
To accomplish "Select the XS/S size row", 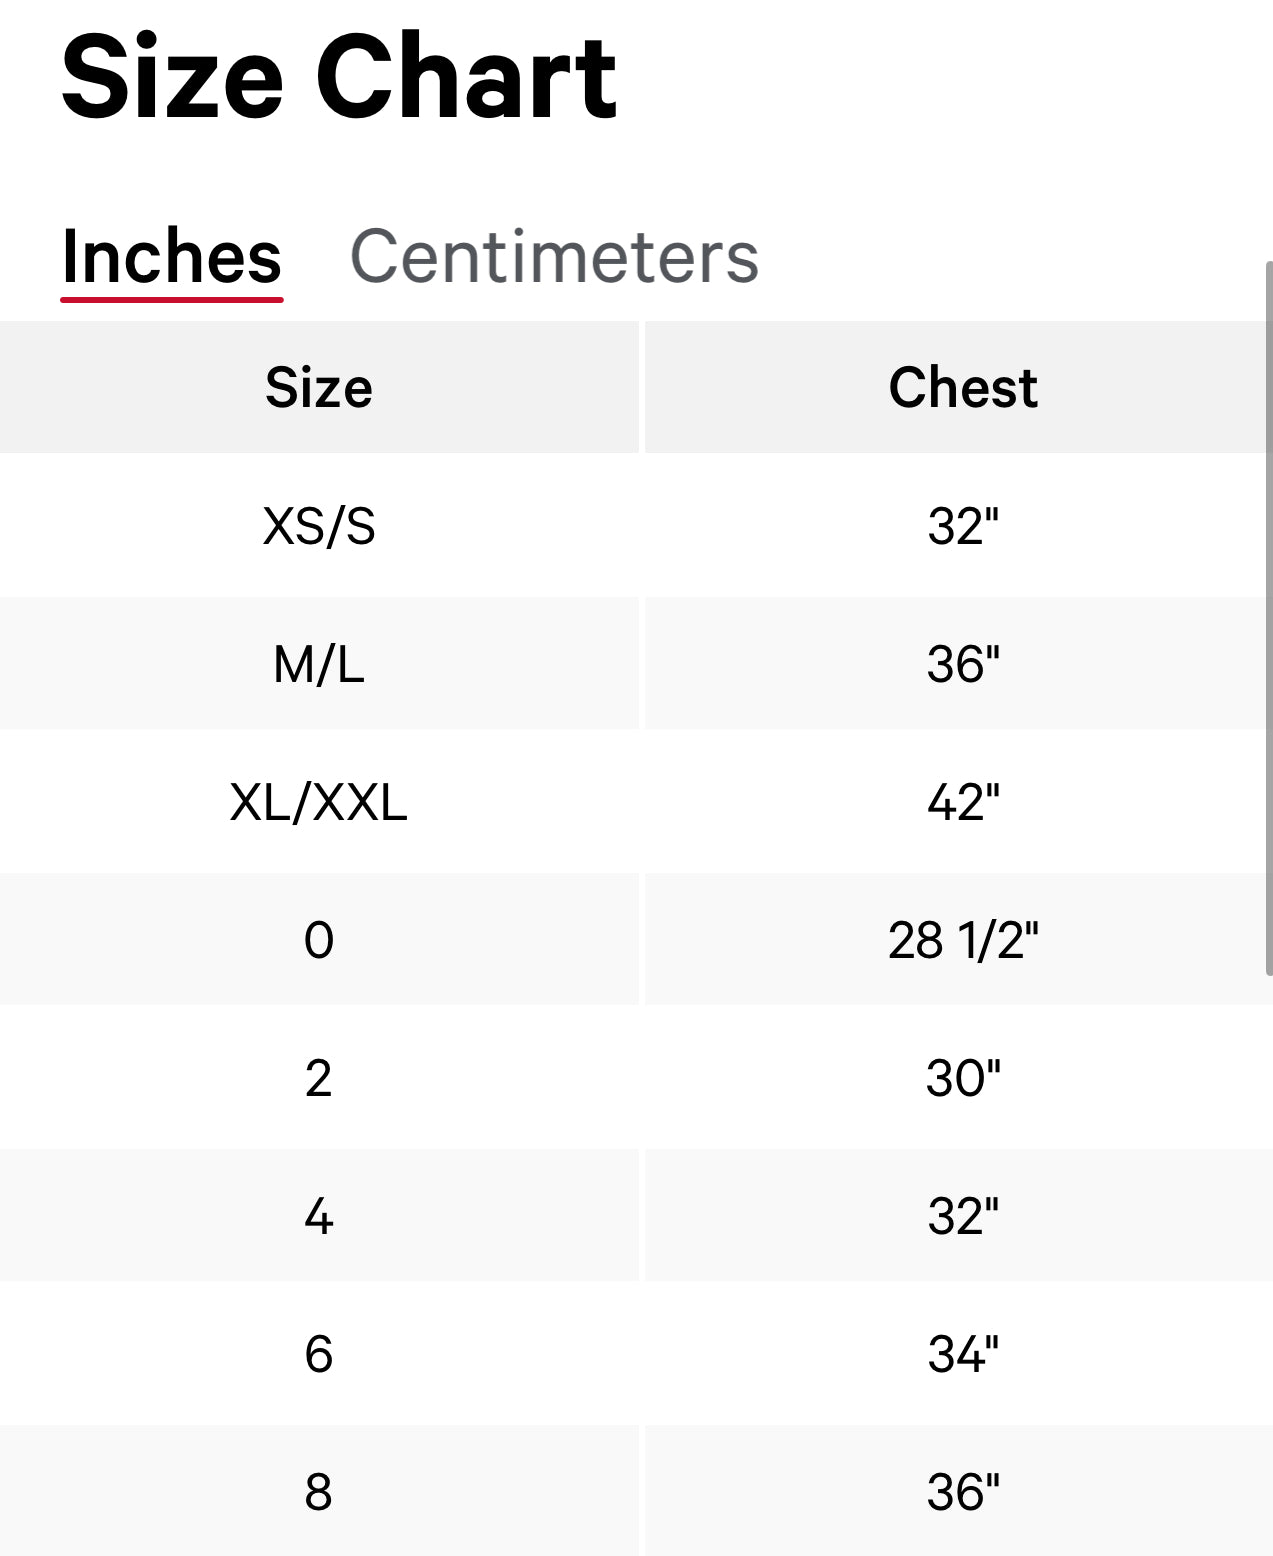I will tap(319, 526).
